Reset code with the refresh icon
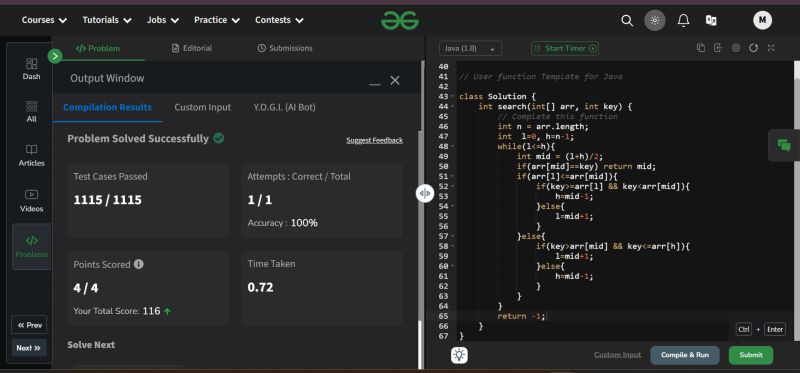The height and width of the screenshot is (373, 800). click(754, 48)
